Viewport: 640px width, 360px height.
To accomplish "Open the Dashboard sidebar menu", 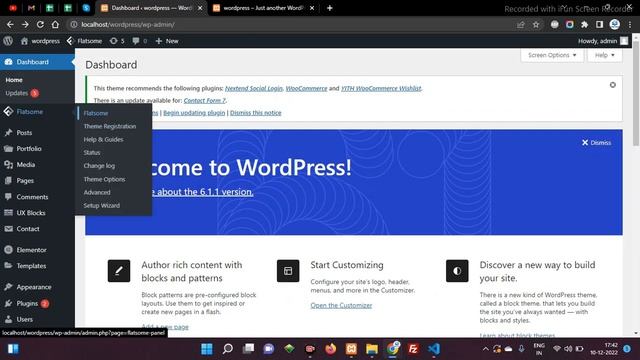I will (37, 62).
